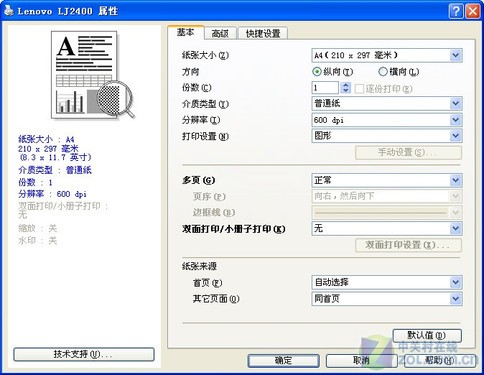Click the printer icon in the title bar
This screenshot has width=484, height=375.
pyautogui.click(x=9, y=10)
